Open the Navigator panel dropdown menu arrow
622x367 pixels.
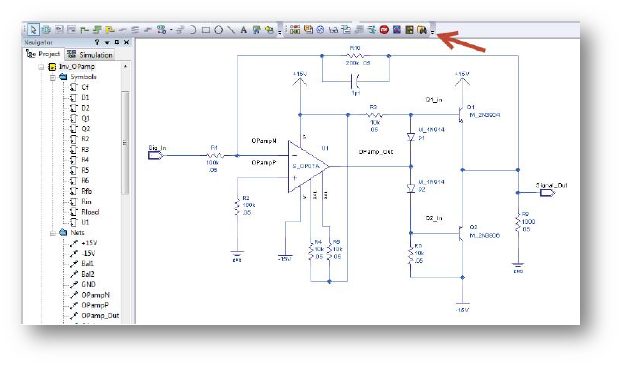click(107, 42)
